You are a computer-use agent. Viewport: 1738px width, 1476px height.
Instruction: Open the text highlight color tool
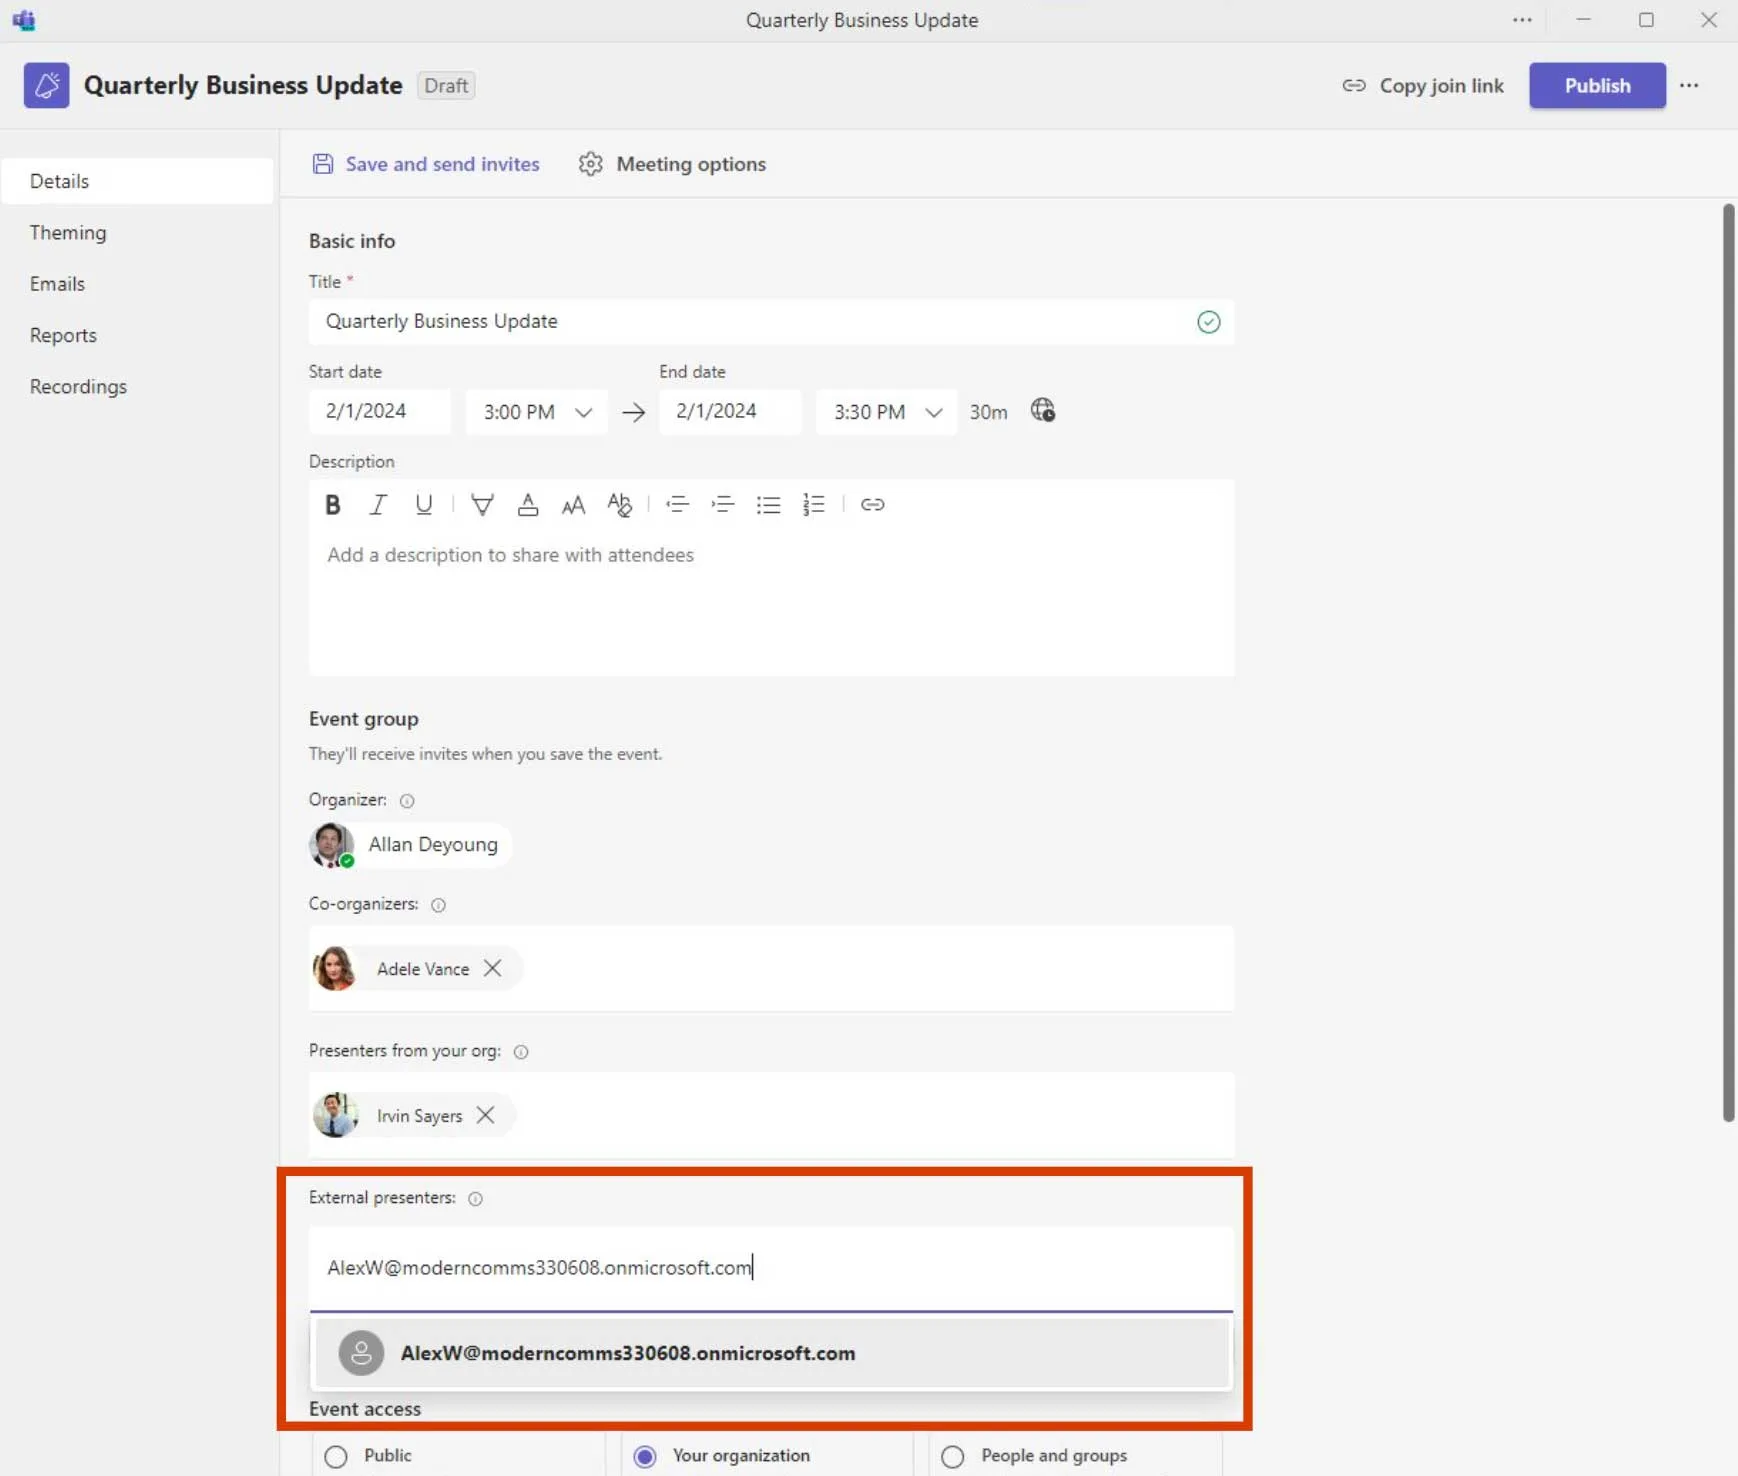(482, 505)
